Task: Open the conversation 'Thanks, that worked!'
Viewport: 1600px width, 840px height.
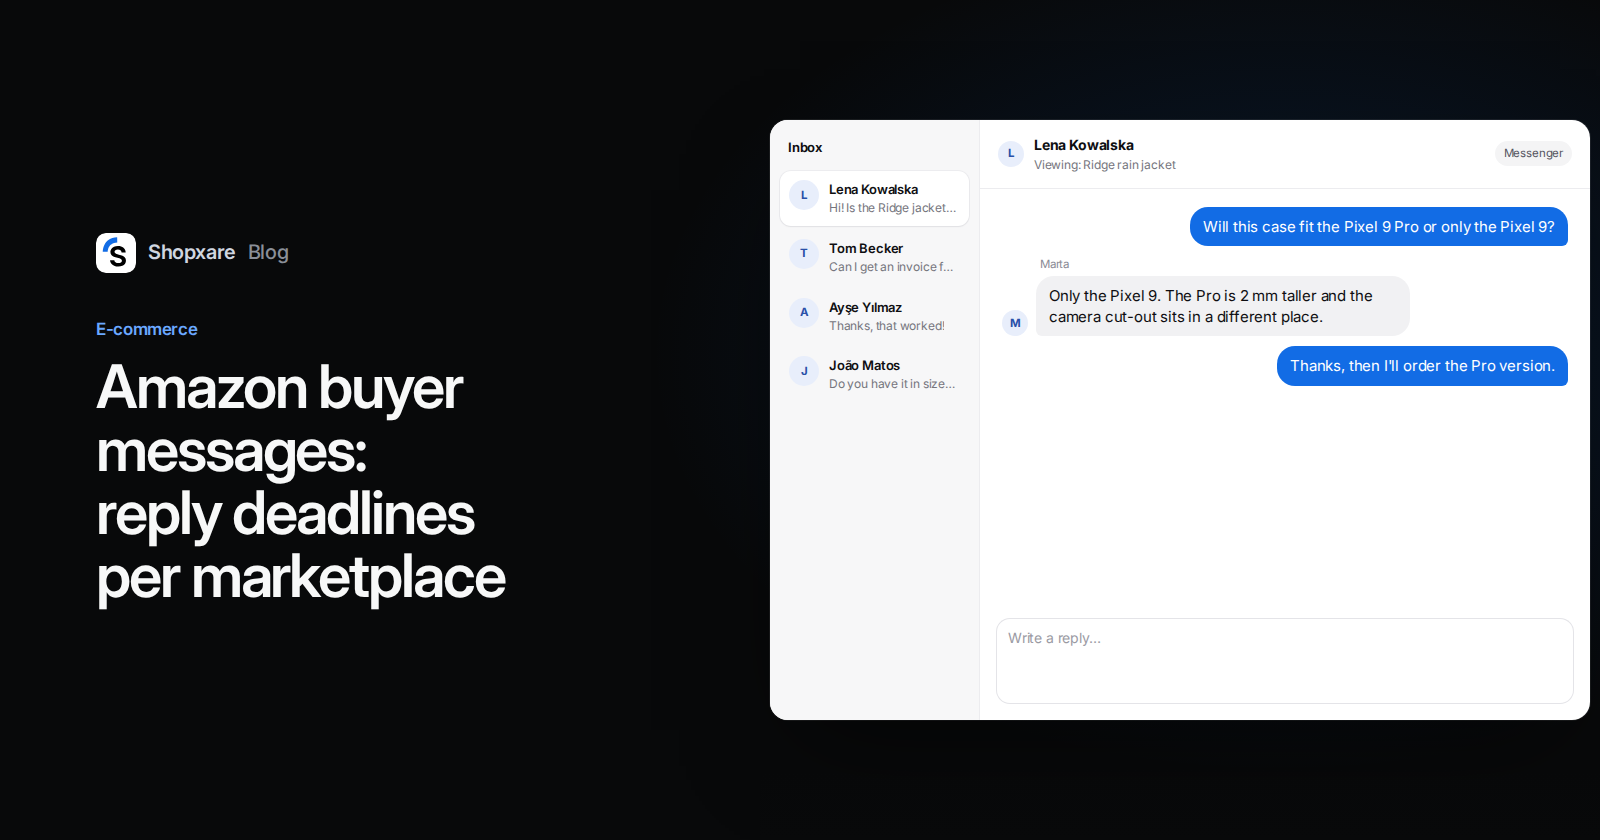Action: 874,316
